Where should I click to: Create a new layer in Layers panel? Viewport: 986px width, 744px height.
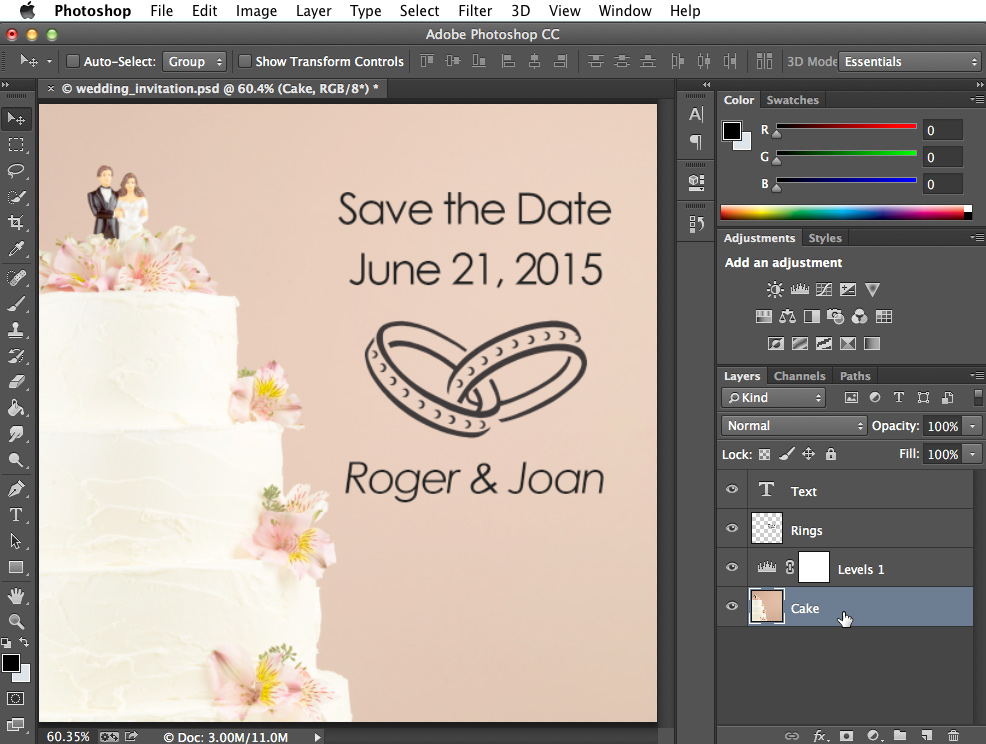click(x=926, y=734)
